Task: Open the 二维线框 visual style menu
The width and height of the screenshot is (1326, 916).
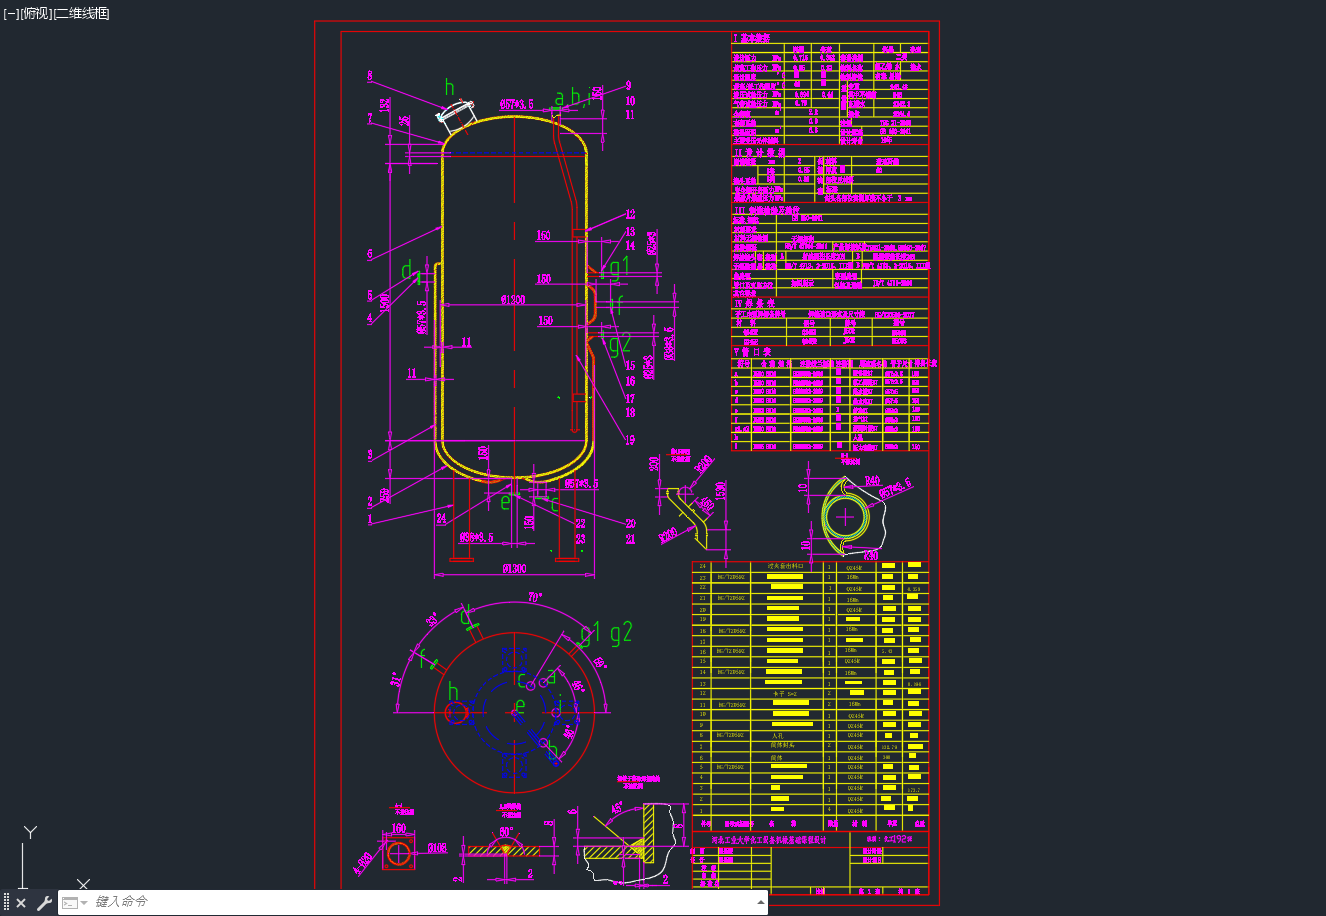Action: pyautogui.click(x=81, y=13)
